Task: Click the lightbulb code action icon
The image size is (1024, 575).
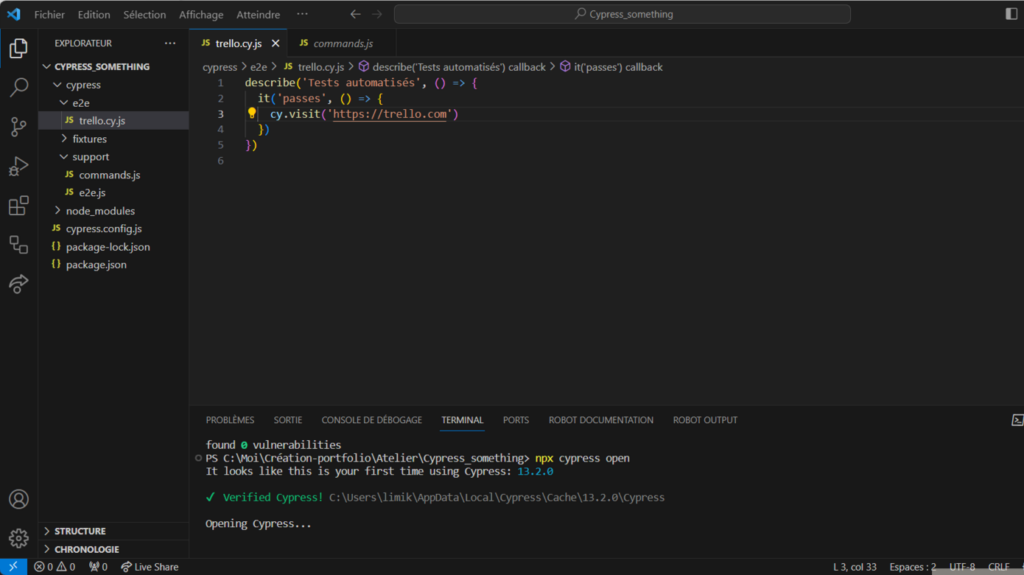Action: (253, 114)
